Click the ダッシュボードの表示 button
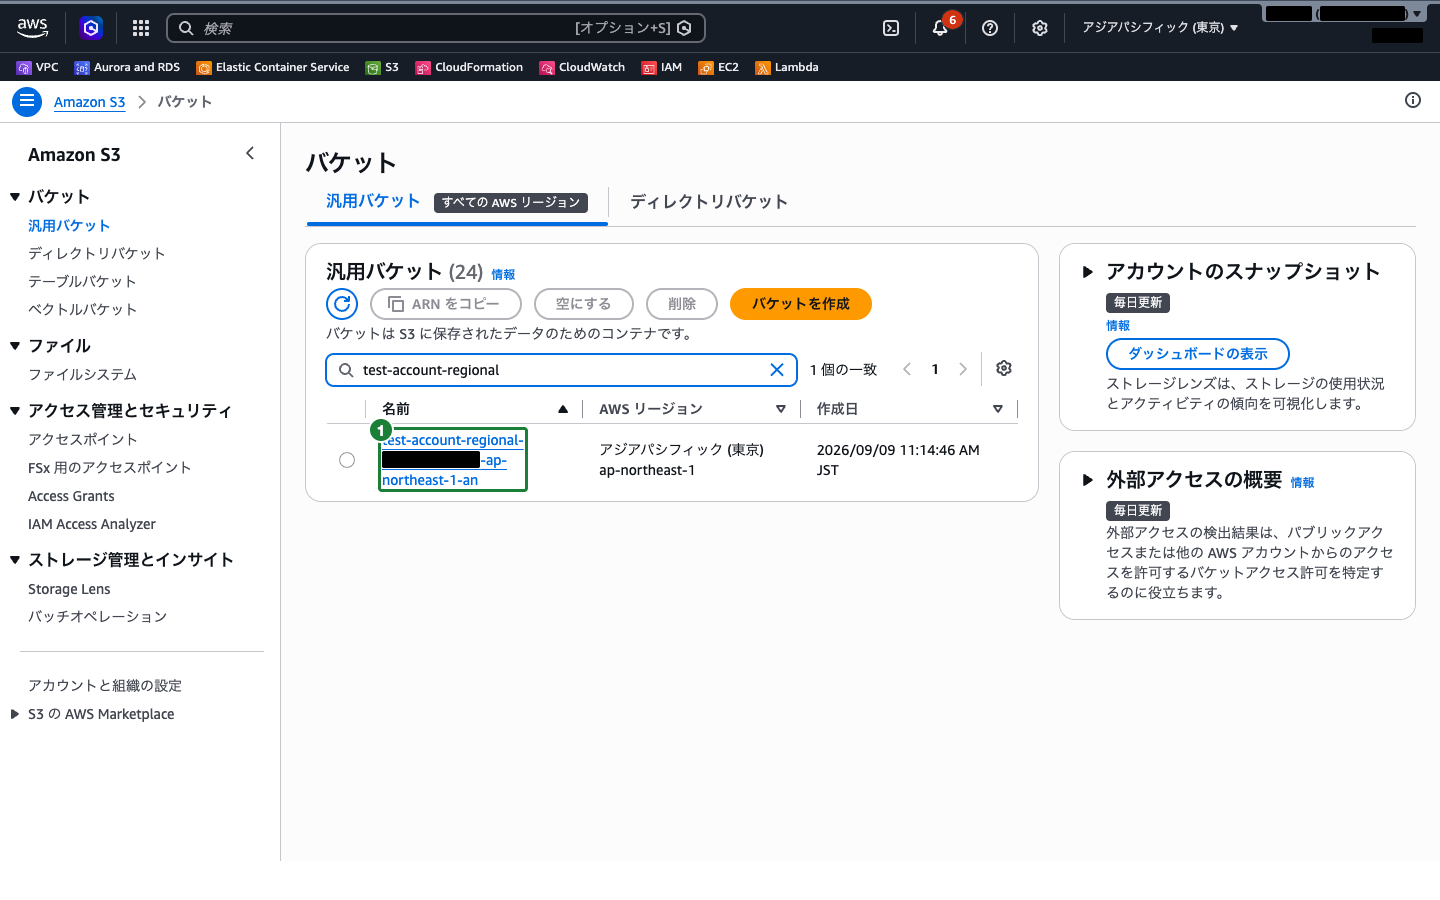Viewport: 1440px width, 900px height. click(1198, 354)
